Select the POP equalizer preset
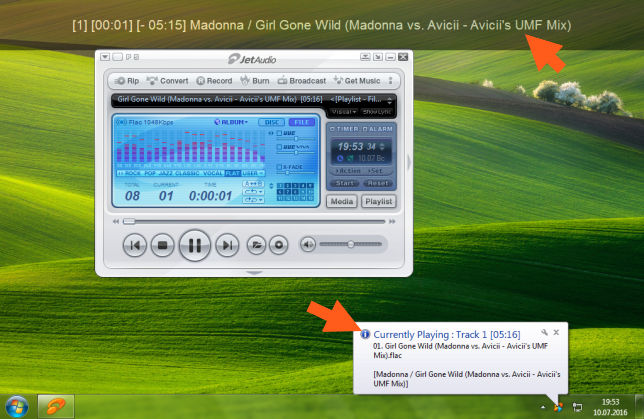Viewport: 644px width, 419px height. (x=150, y=173)
